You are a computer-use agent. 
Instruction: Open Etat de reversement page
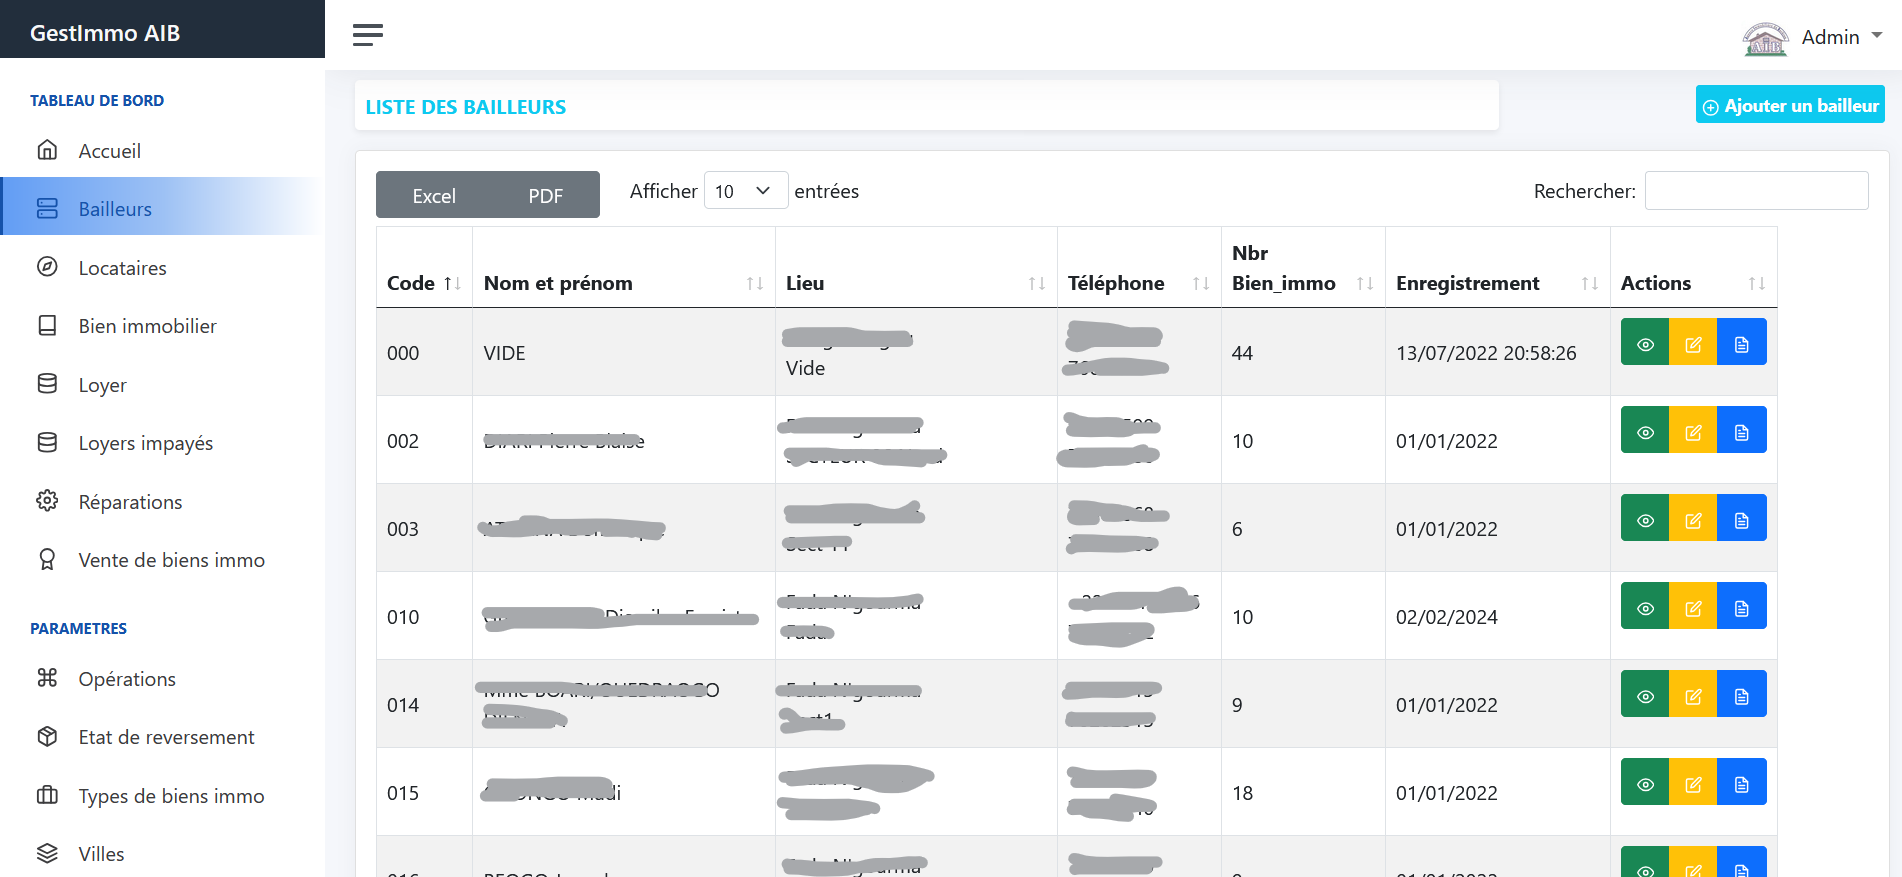point(162,737)
